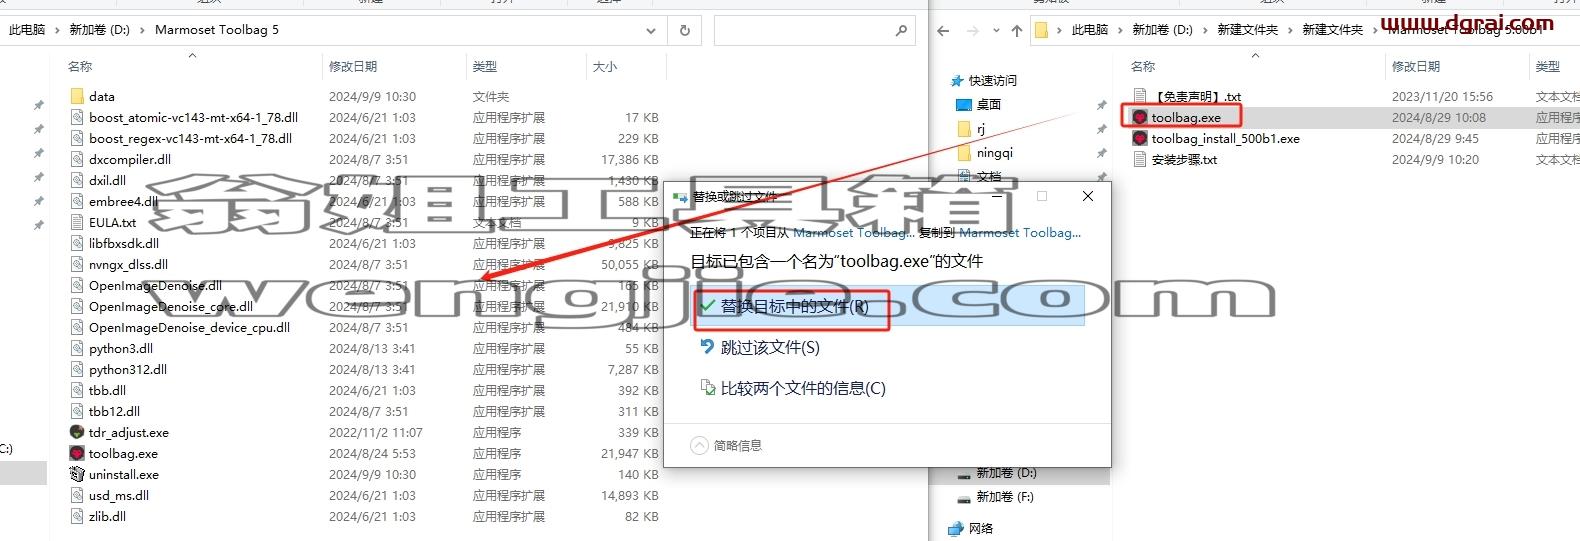Click the 【免责声明】.txt file icon
1580x541 pixels.
1140,96
